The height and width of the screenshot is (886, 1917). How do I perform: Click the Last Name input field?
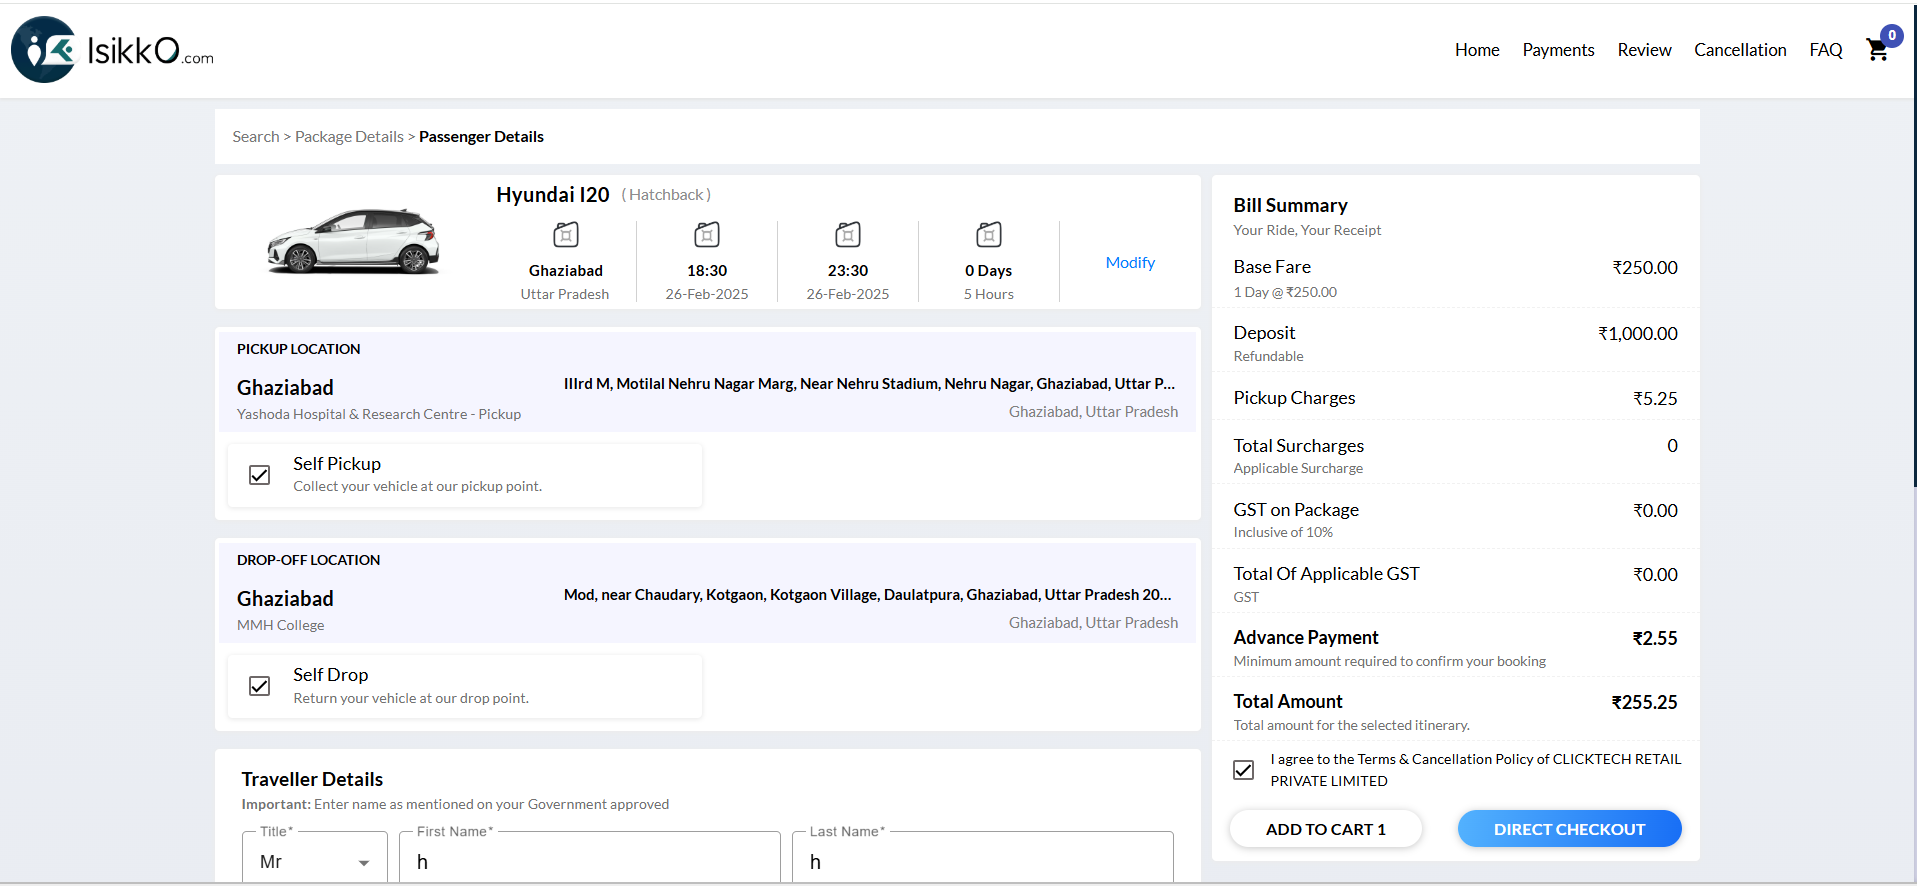[x=982, y=861]
